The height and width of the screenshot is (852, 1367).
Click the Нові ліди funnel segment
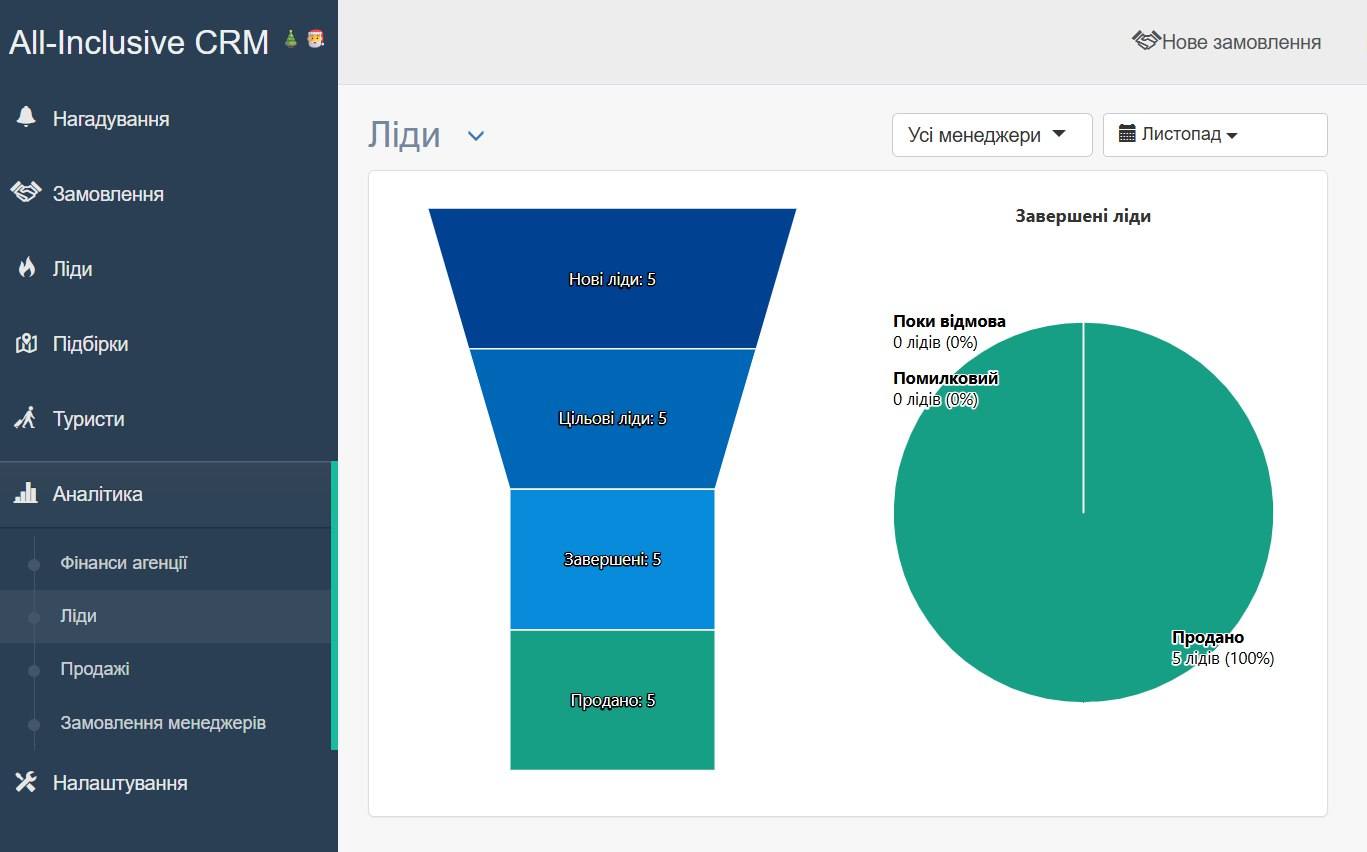click(612, 279)
